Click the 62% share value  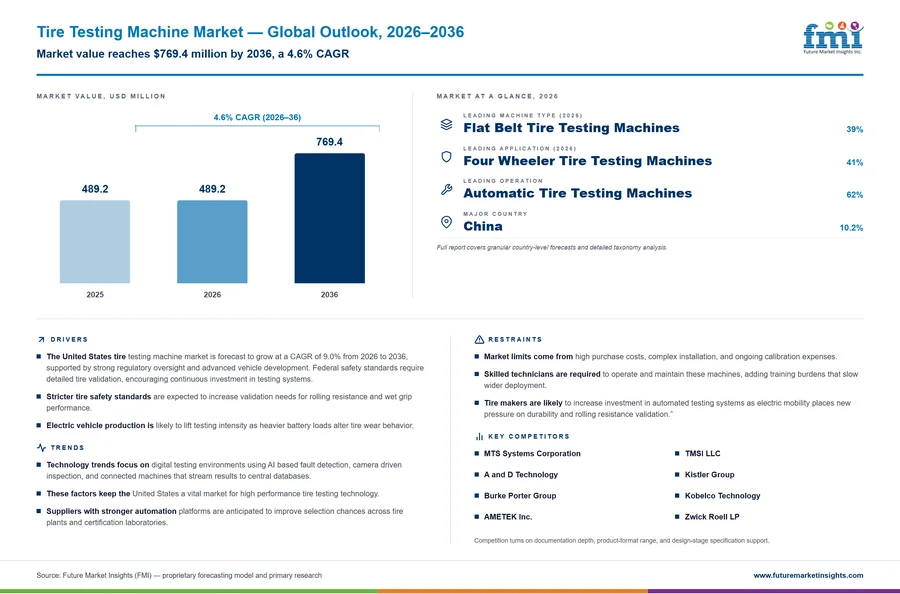tap(855, 195)
